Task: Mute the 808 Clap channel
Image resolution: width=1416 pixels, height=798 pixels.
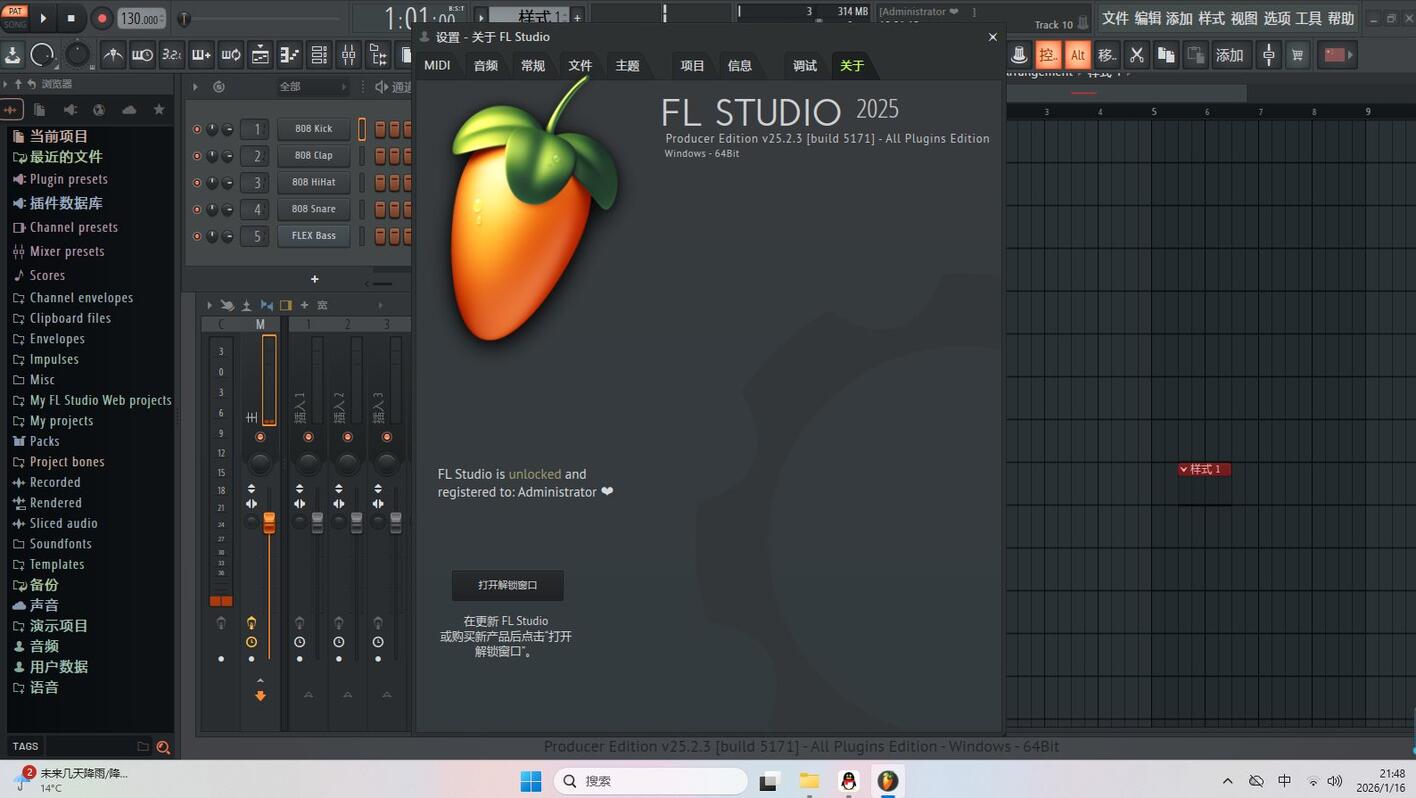Action: [197, 156]
